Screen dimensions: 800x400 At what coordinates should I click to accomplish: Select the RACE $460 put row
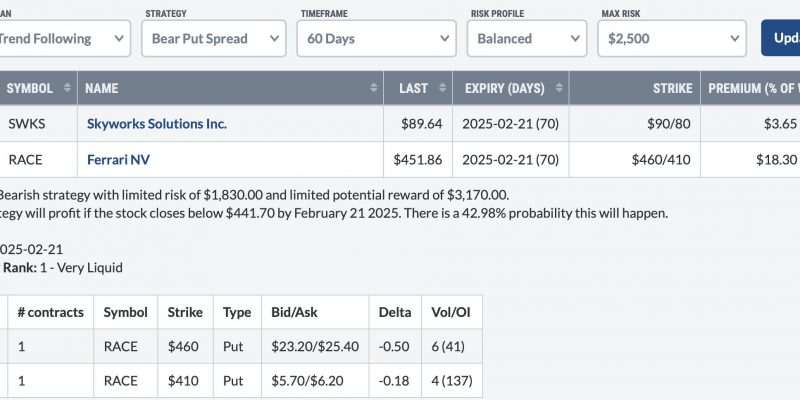[241, 346]
